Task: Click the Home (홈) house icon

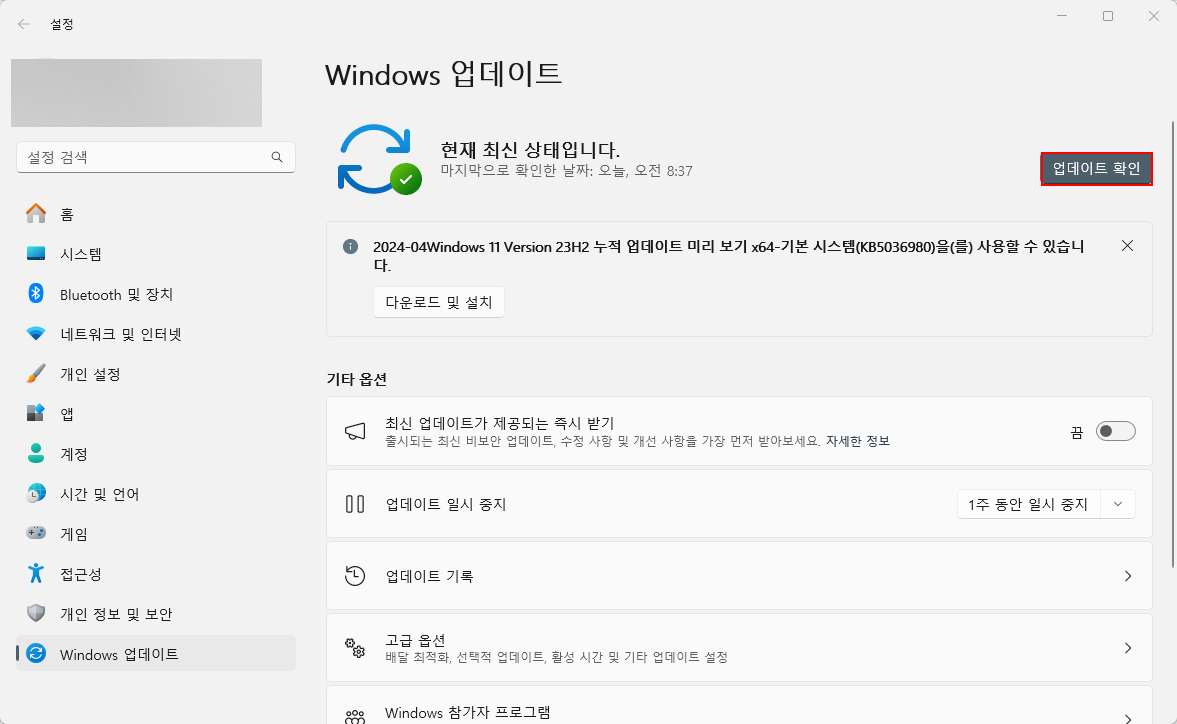Action: [36, 214]
